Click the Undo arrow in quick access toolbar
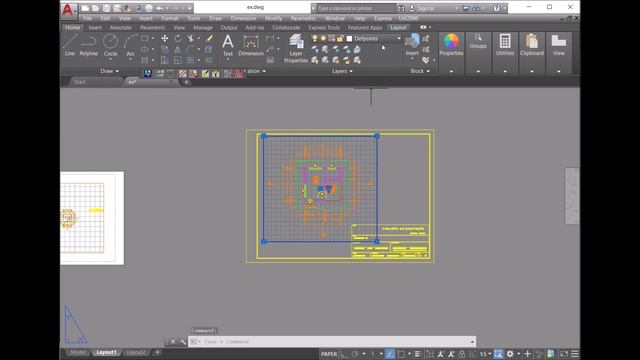The height and width of the screenshot is (360, 640). click(160, 8)
